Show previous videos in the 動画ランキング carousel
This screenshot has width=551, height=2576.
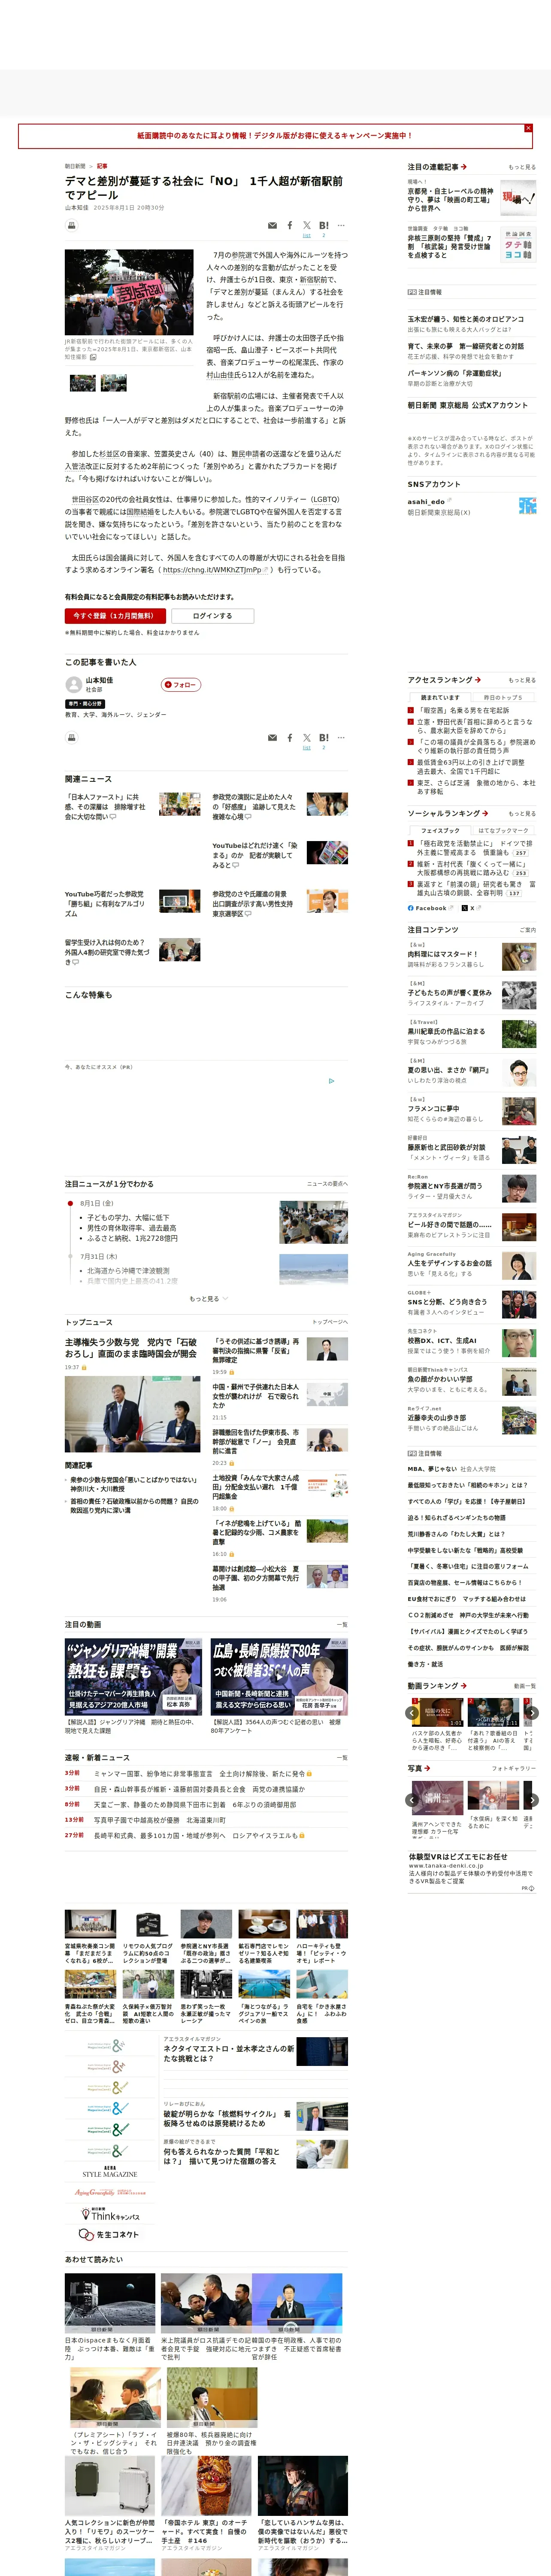[x=412, y=1713]
